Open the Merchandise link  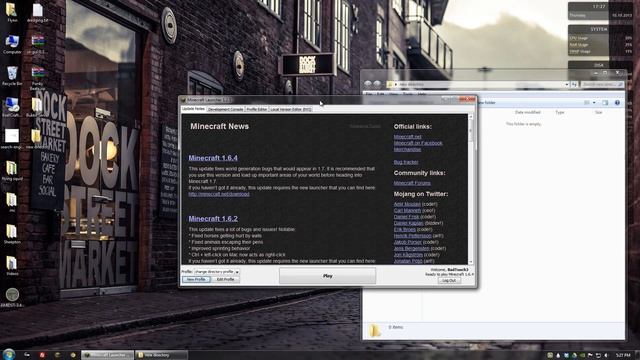(x=407, y=149)
